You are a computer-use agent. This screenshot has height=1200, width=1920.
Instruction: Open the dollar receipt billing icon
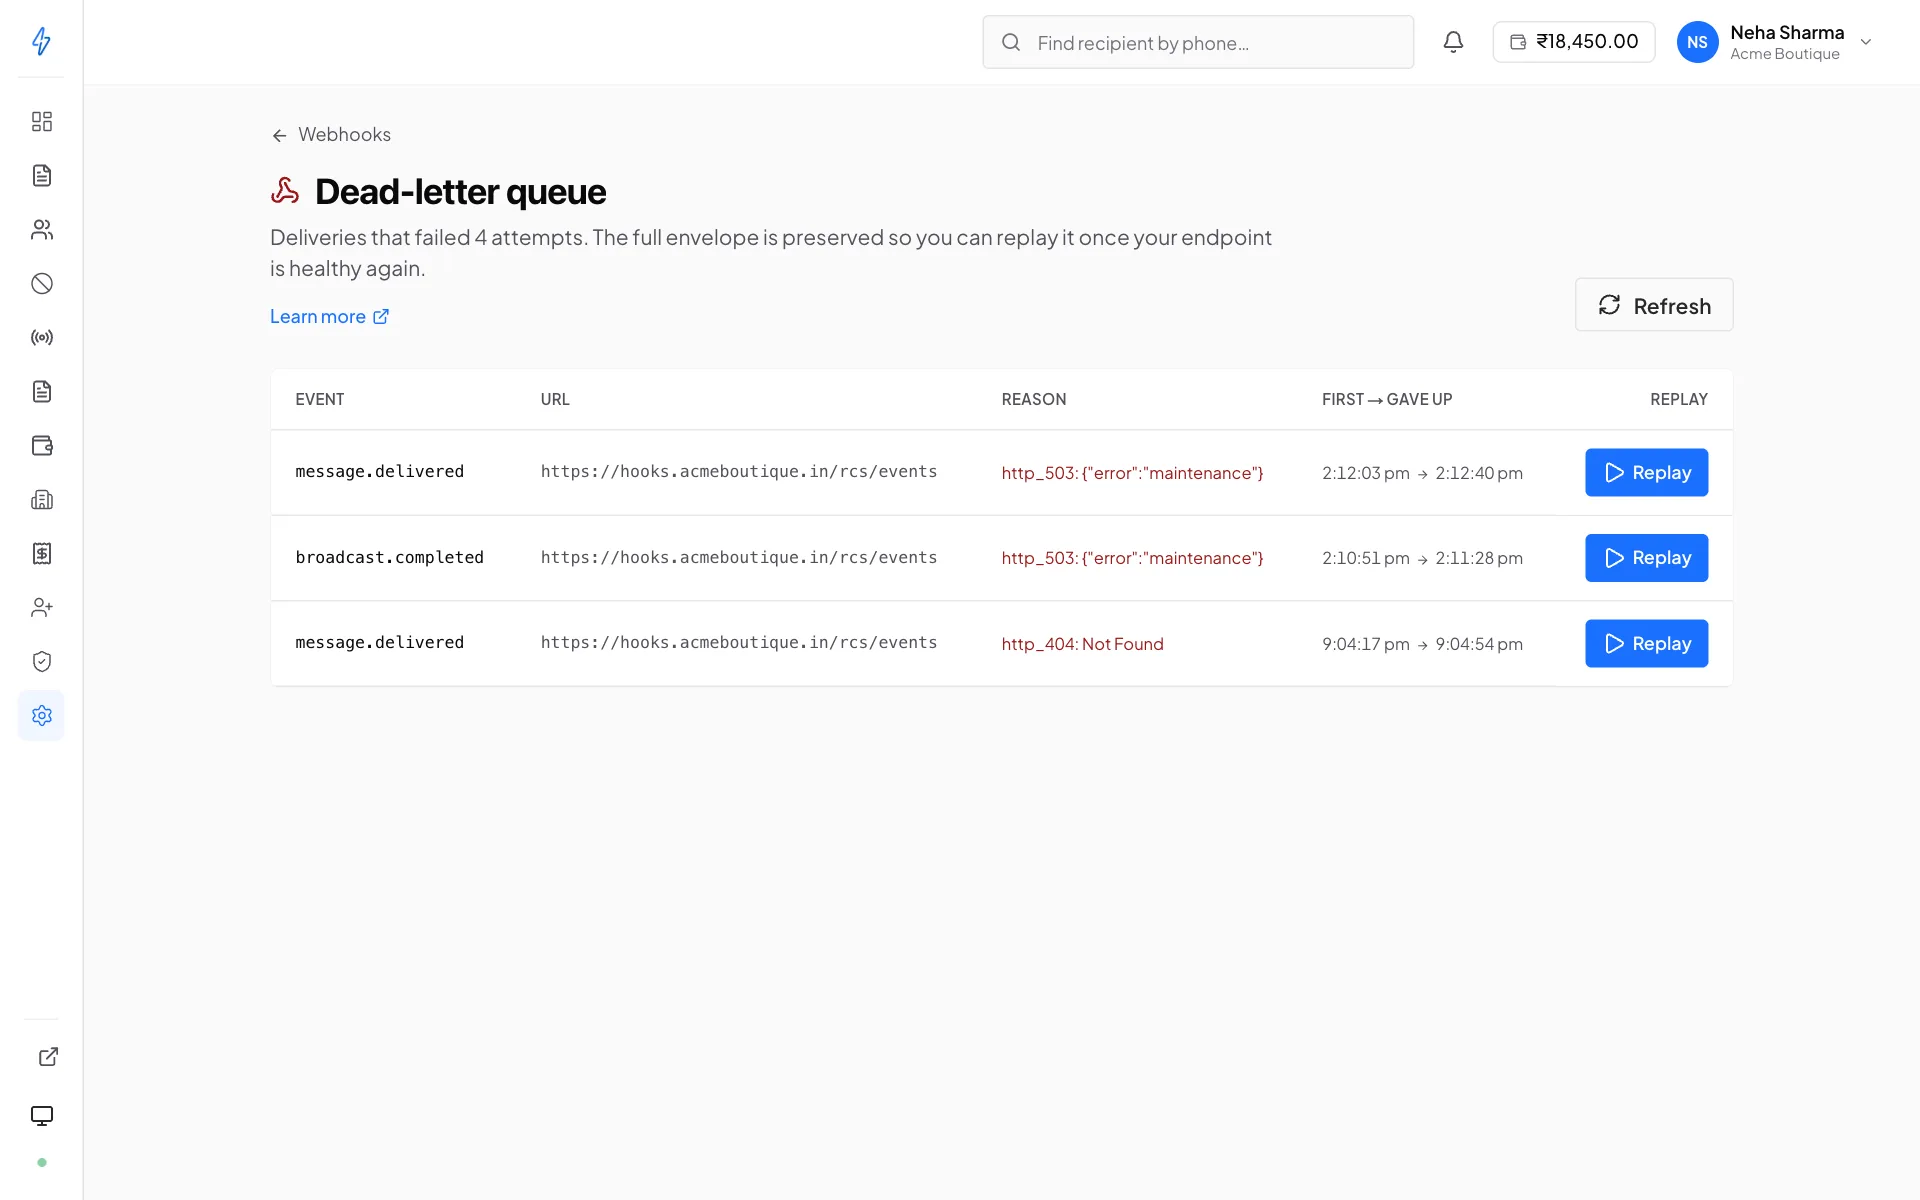(x=41, y=554)
